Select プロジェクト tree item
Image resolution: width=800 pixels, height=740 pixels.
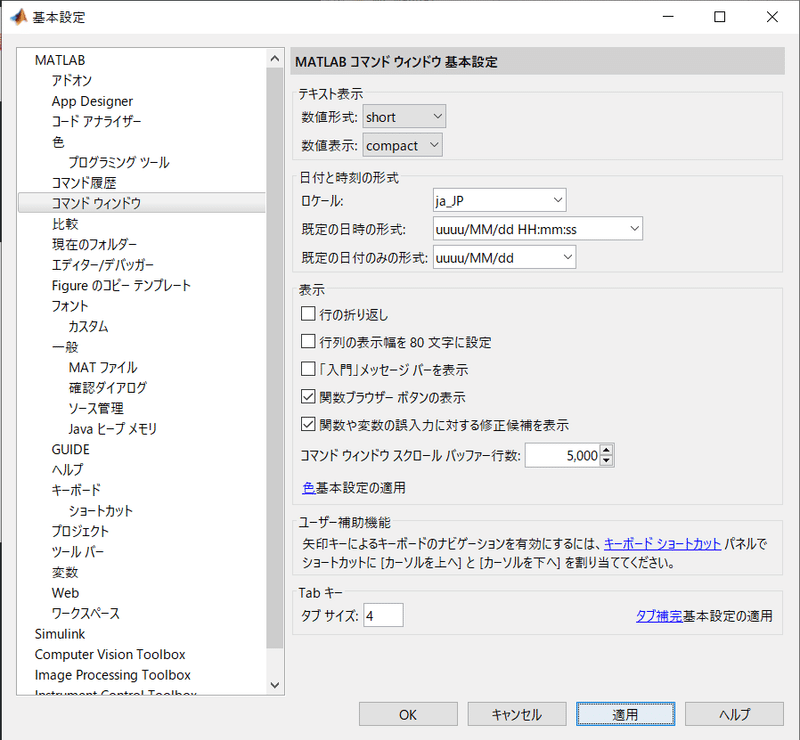coord(80,531)
